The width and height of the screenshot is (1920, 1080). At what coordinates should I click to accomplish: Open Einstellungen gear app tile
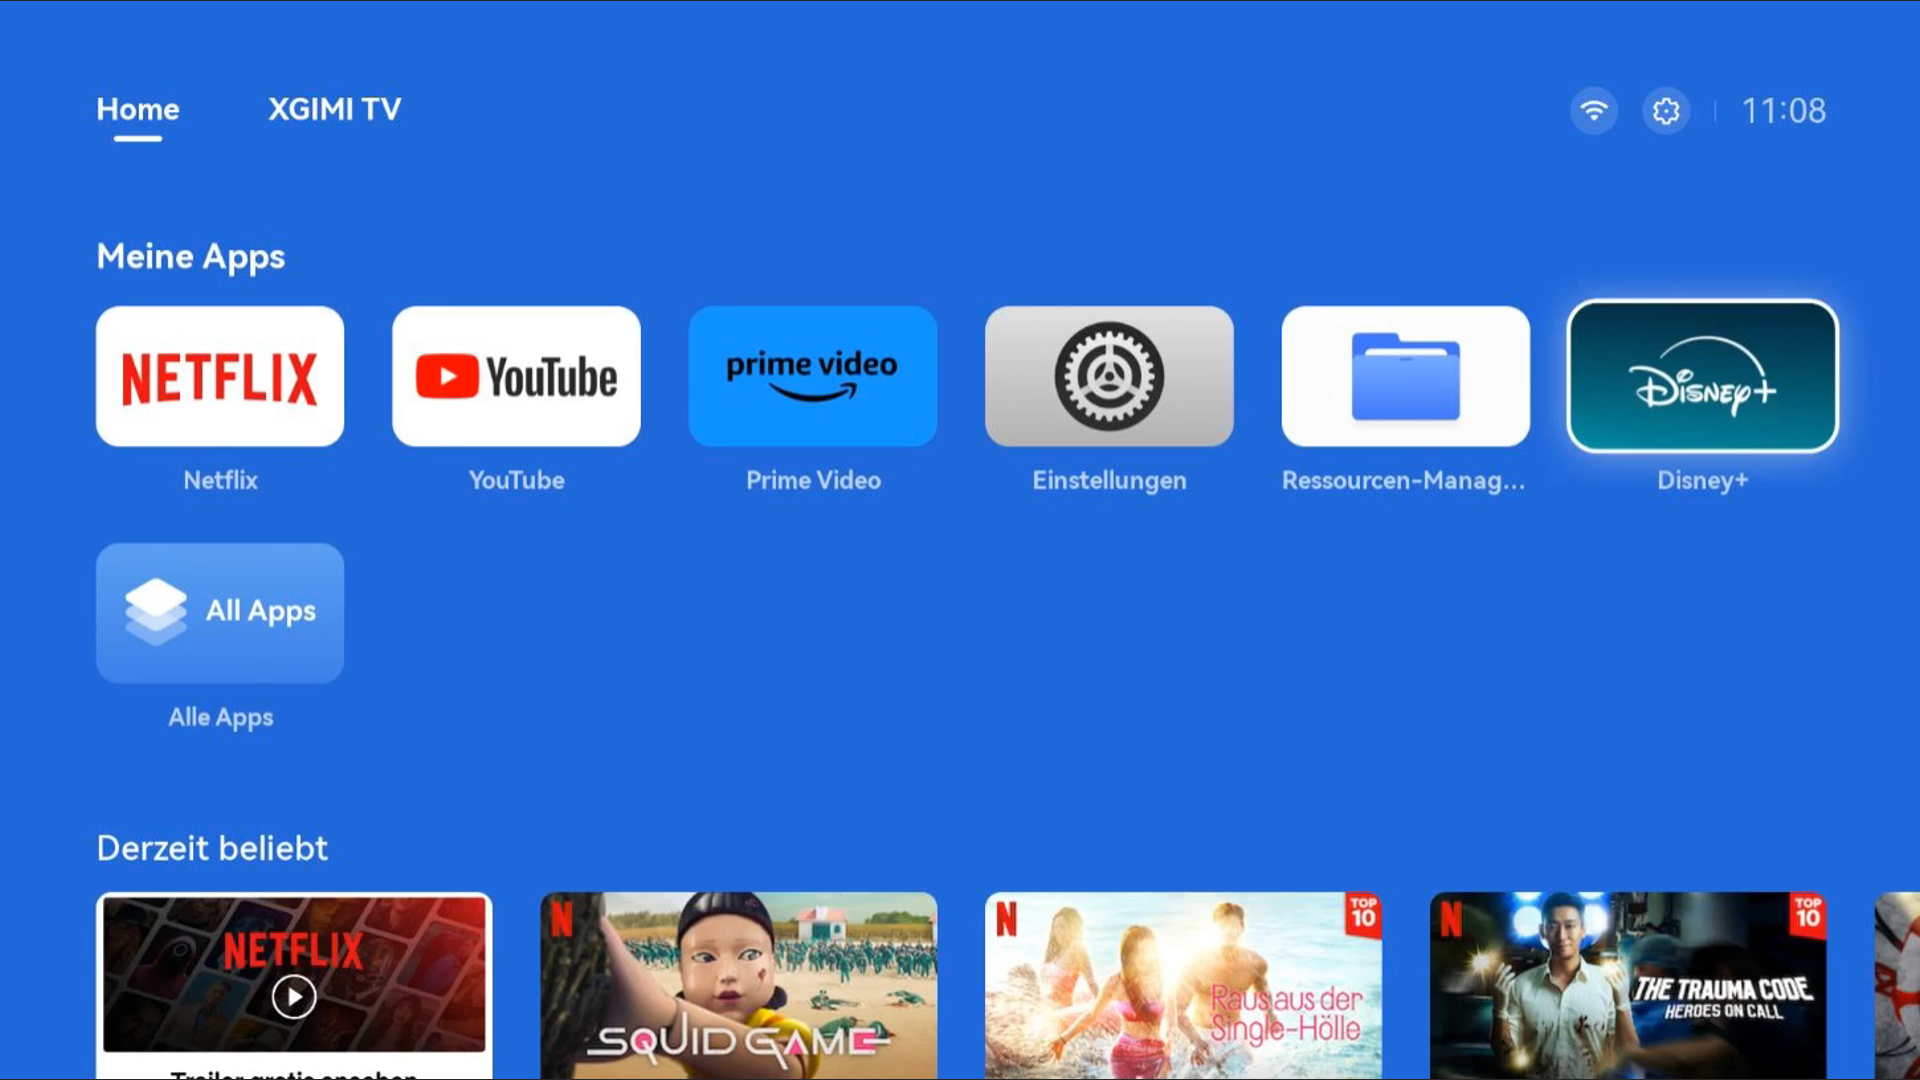point(1109,376)
